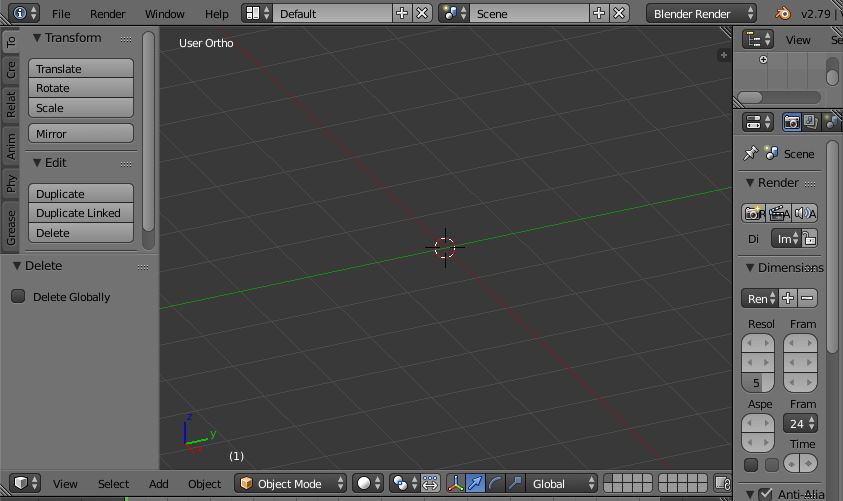This screenshot has height=501, width=843.
Task: Open the screen layout browse icon
Action: coord(257,13)
